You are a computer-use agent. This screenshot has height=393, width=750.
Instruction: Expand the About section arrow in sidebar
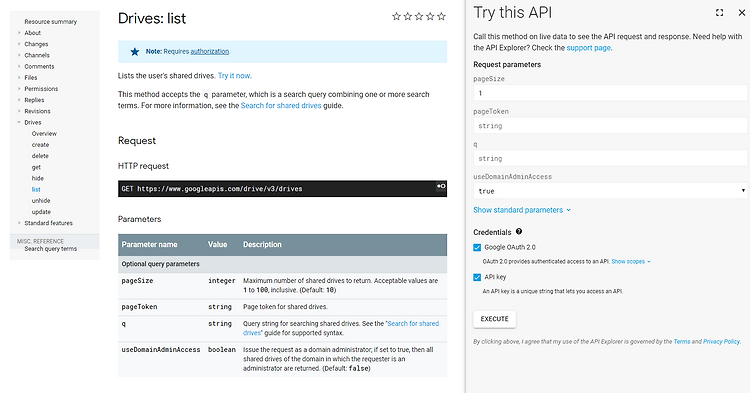pos(19,33)
